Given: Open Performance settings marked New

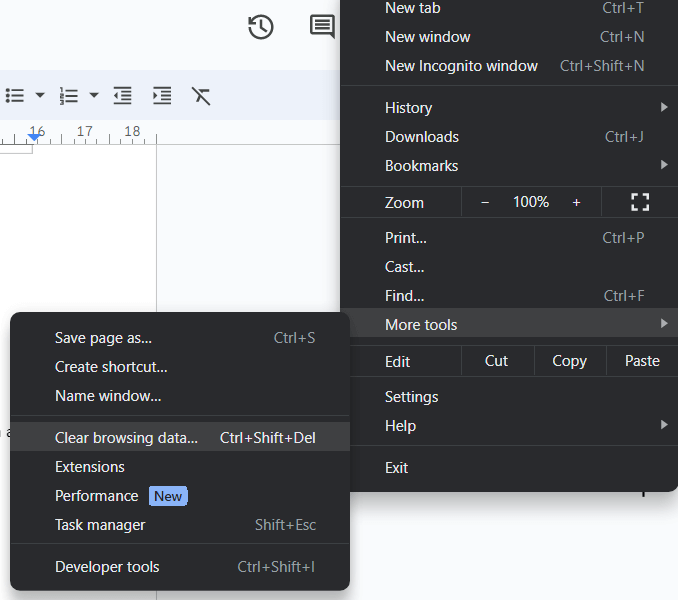Looking at the screenshot, I should [x=180, y=496].
